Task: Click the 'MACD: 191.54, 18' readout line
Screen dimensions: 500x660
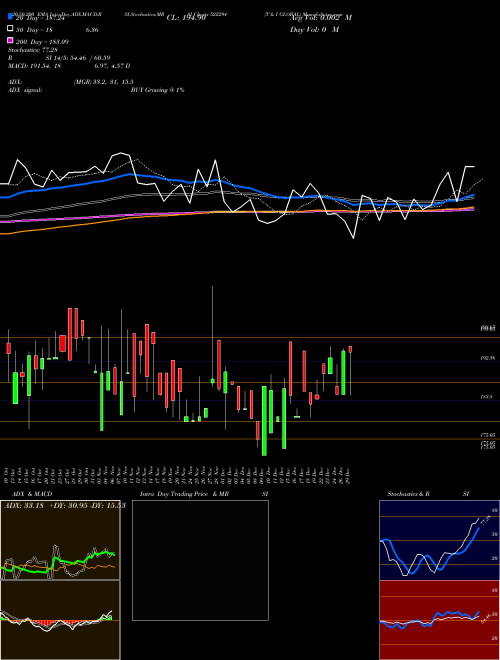Action: click(35, 66)
